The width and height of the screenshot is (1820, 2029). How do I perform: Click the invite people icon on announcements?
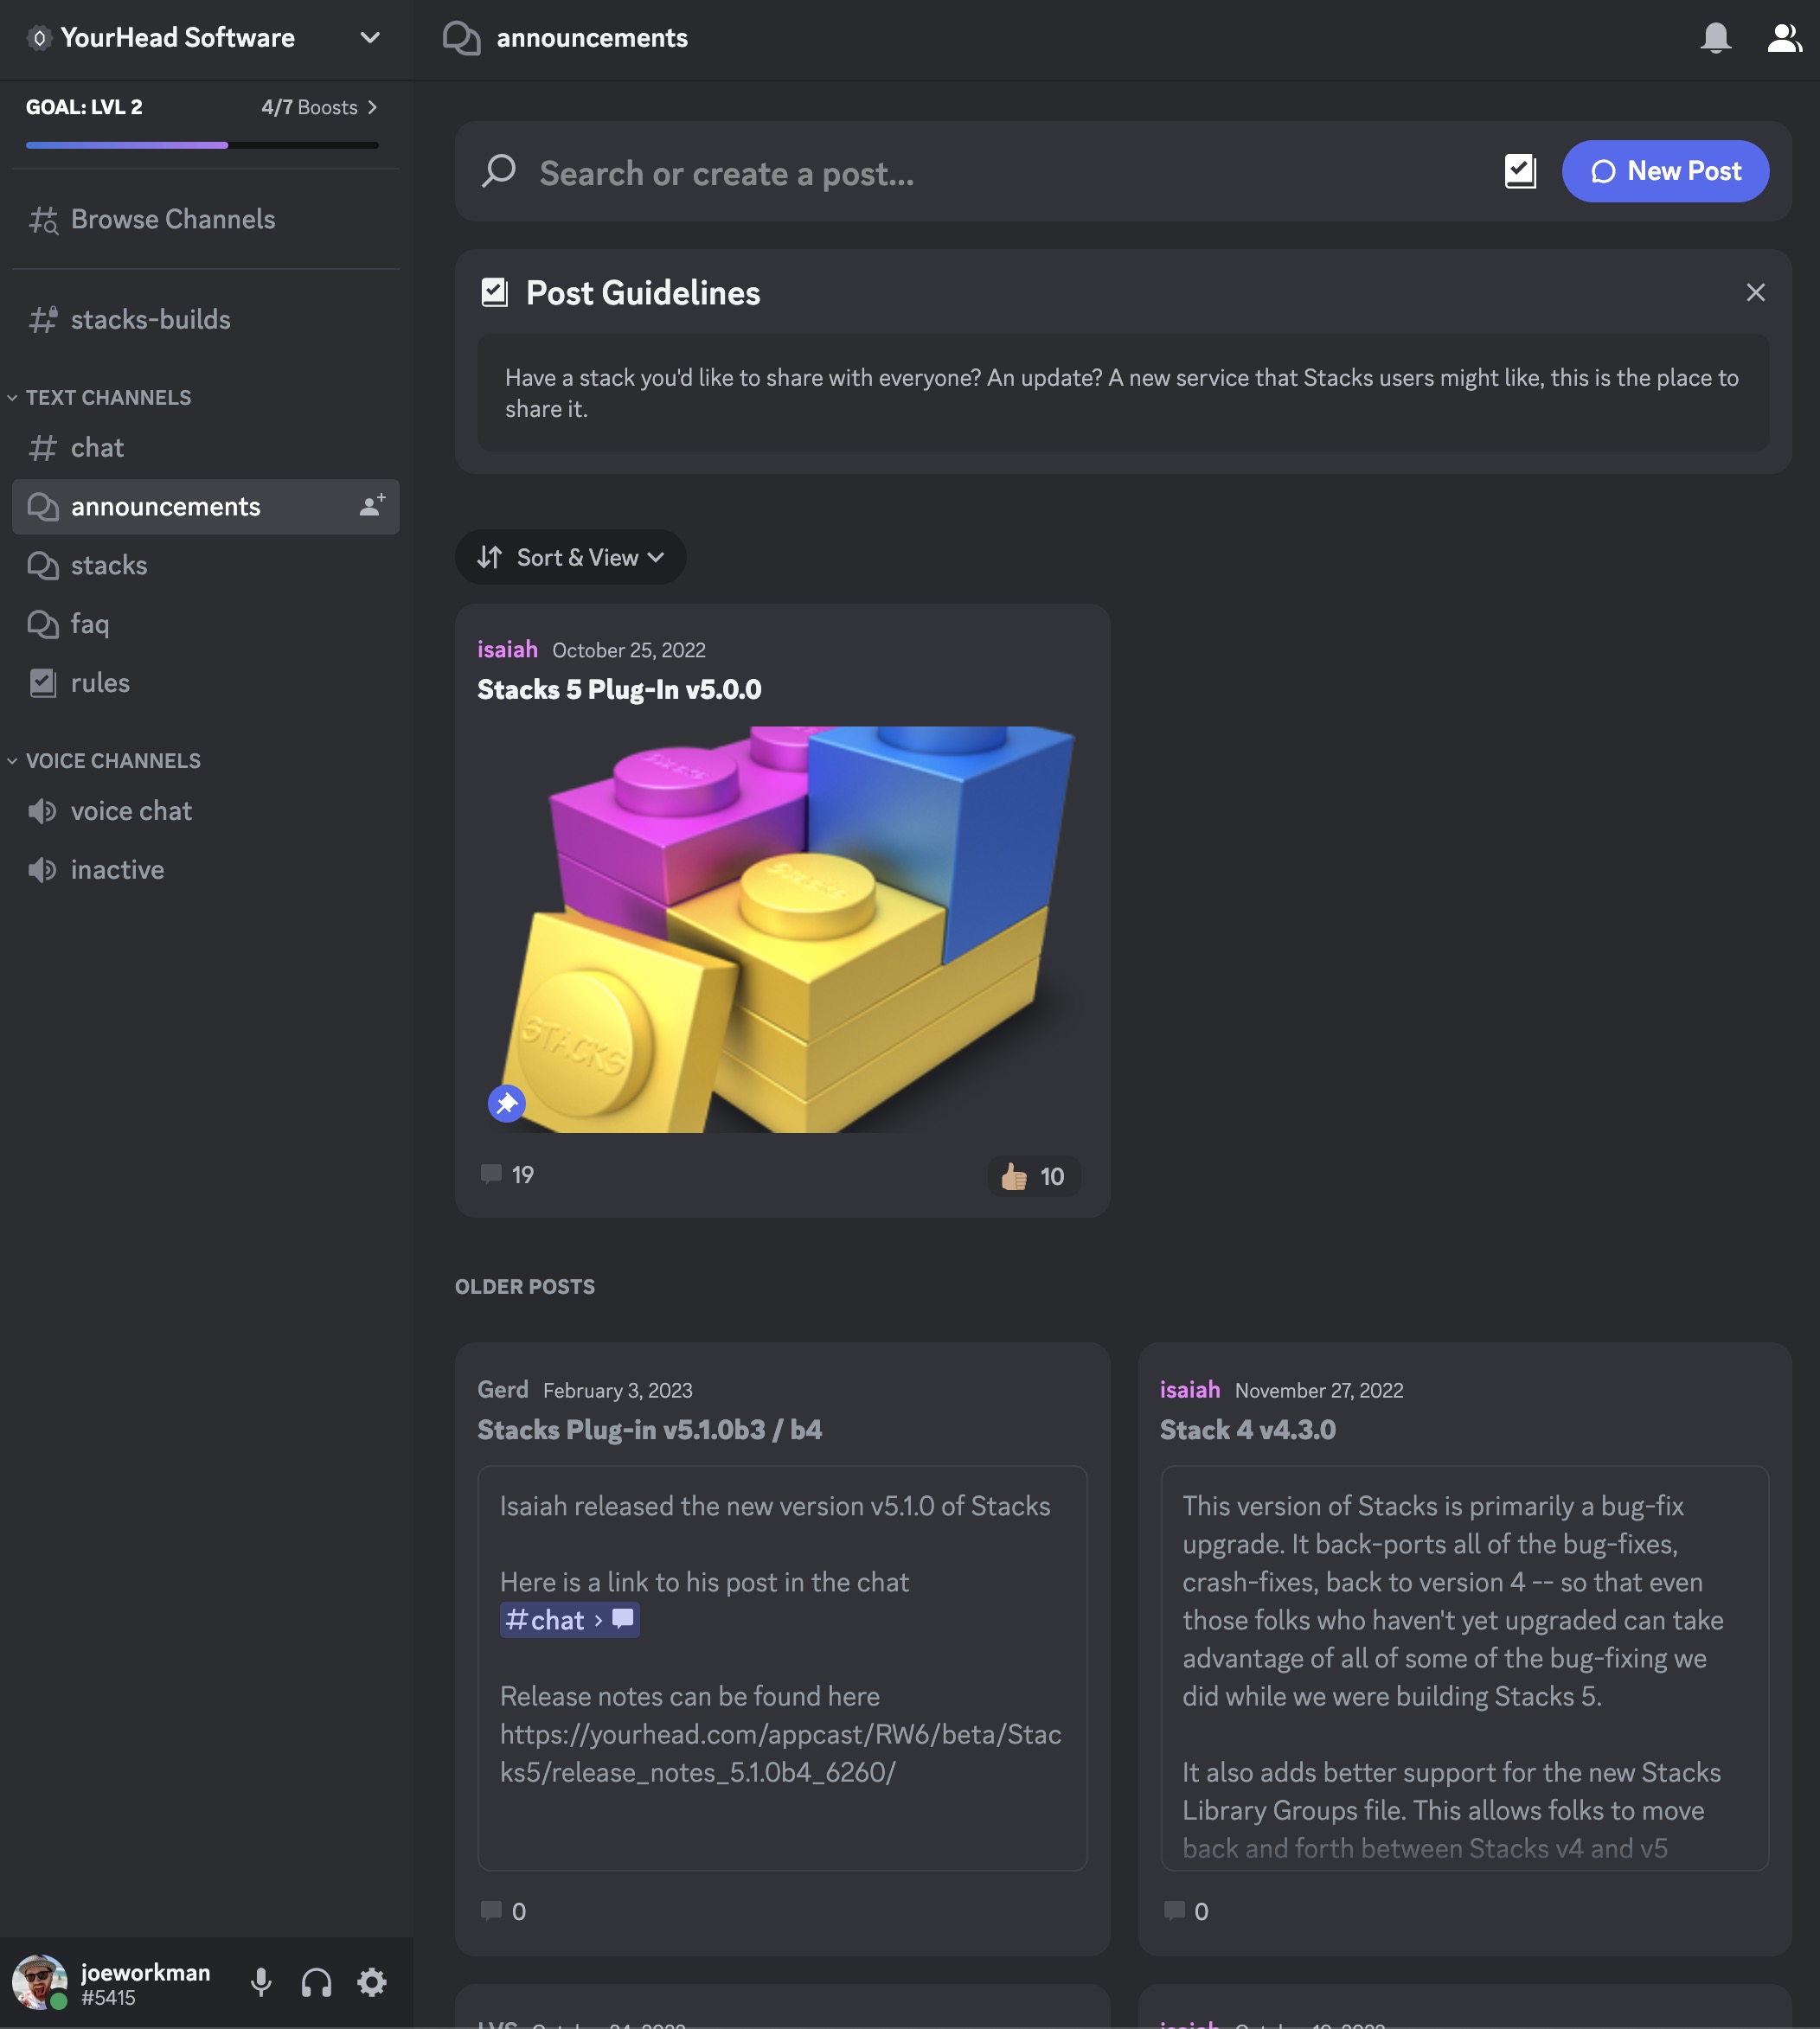click(x=372, y=506)
